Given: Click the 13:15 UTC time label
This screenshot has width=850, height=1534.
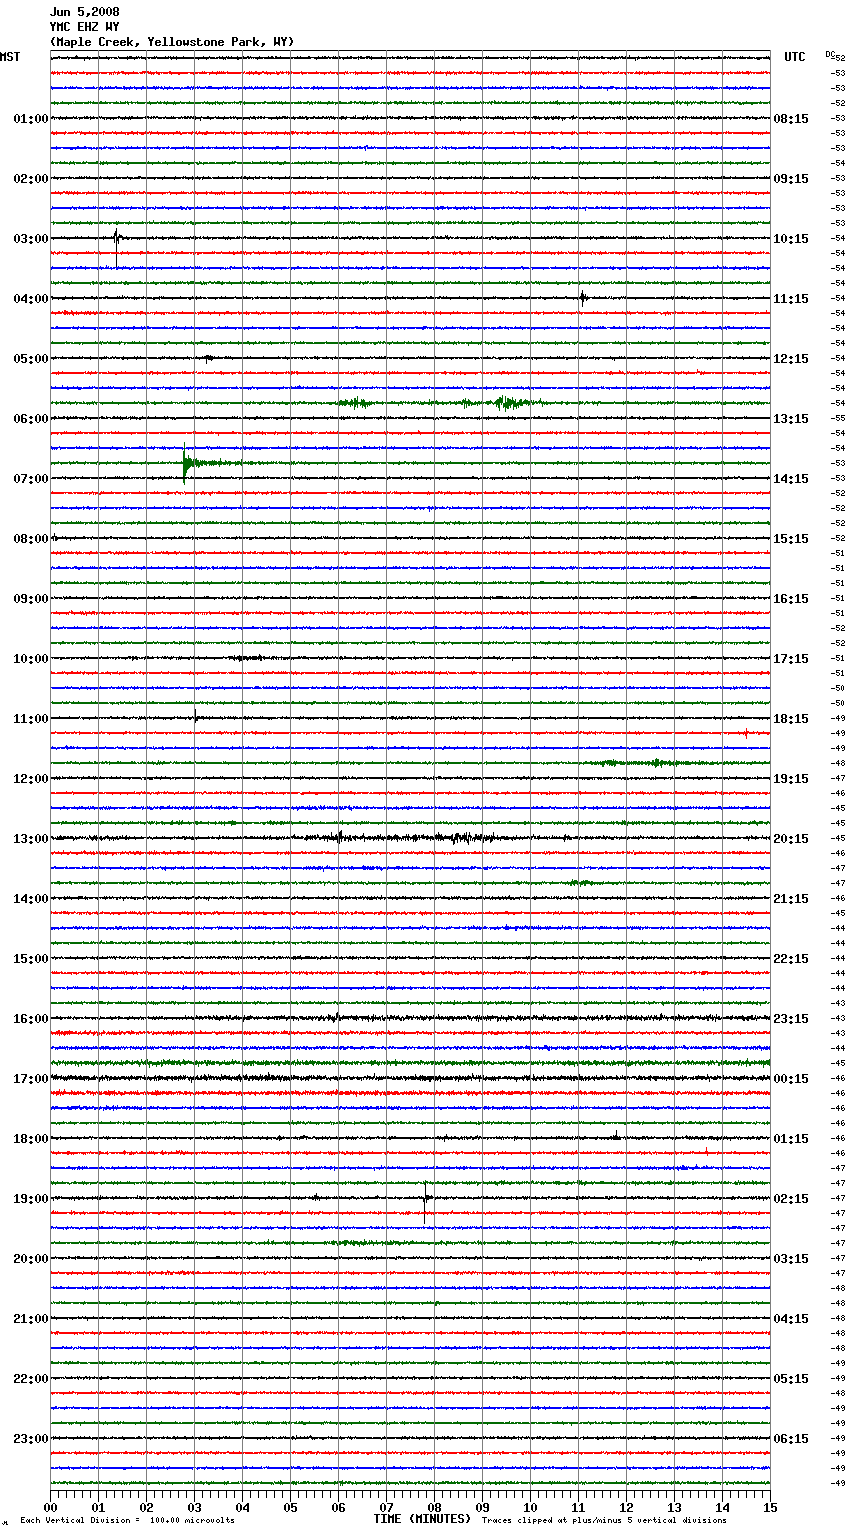Looking at the screenshot, I should (x=791, y=419).
